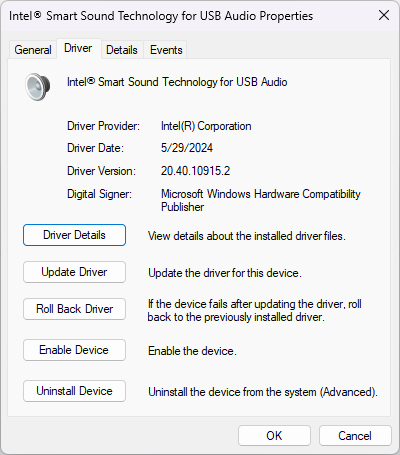Click the speaker device icon
The image size is (400, 455).
tap(38, 87)
